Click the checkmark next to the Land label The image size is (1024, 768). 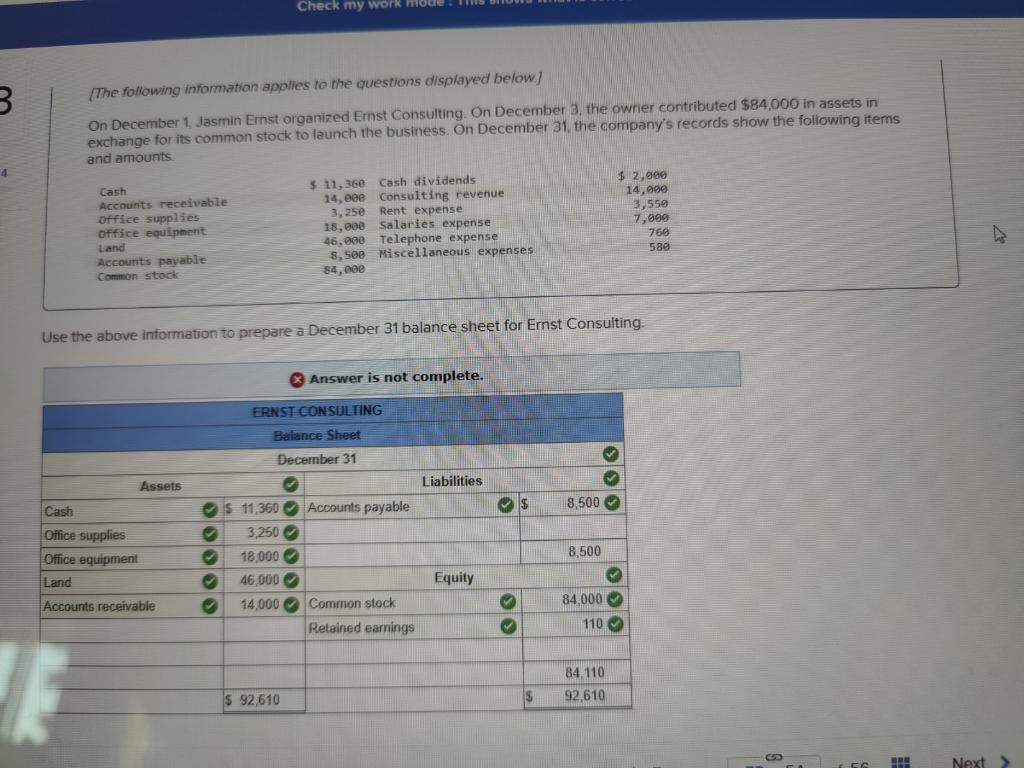coord(210,581)
